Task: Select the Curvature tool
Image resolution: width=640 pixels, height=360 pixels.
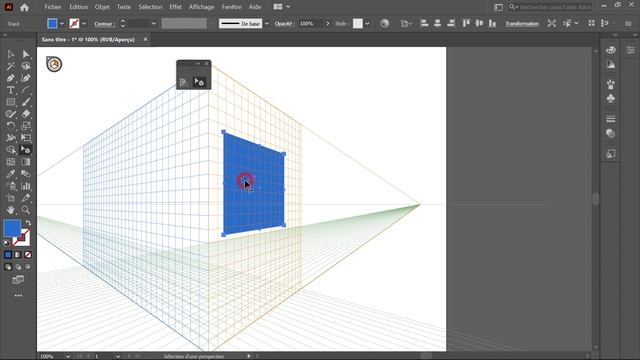Action: click(x=26, y=78)
